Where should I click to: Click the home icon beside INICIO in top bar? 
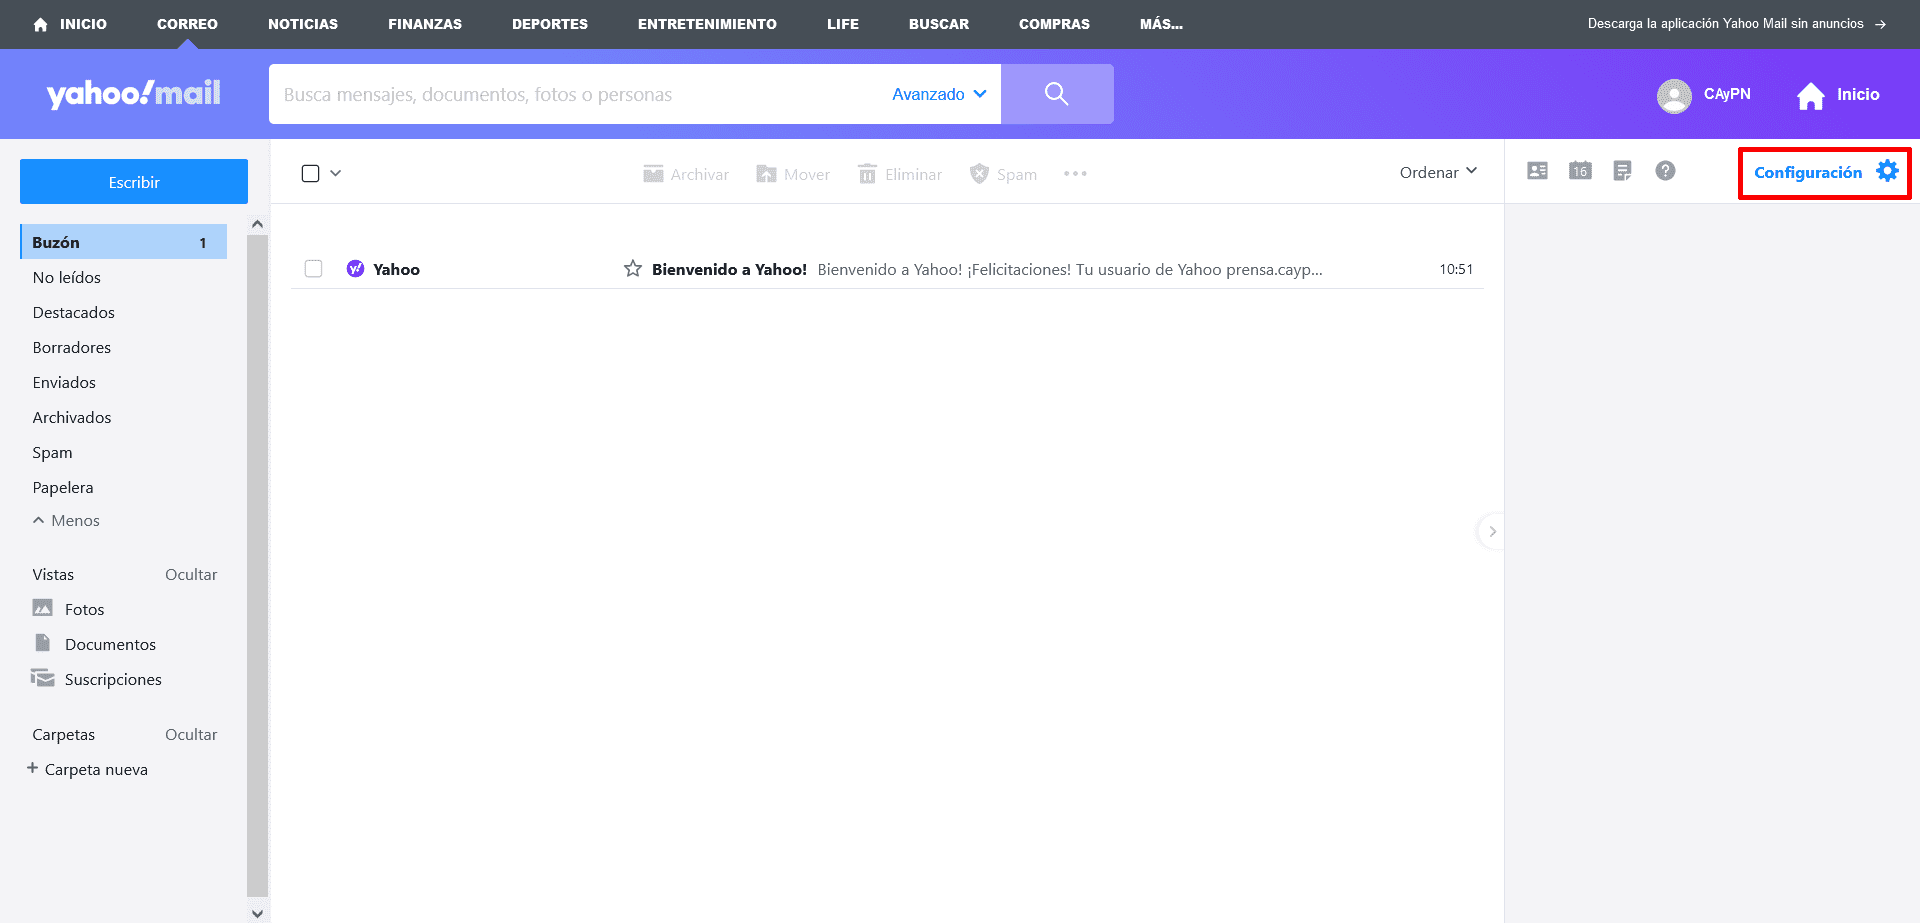tap(40, 24)
